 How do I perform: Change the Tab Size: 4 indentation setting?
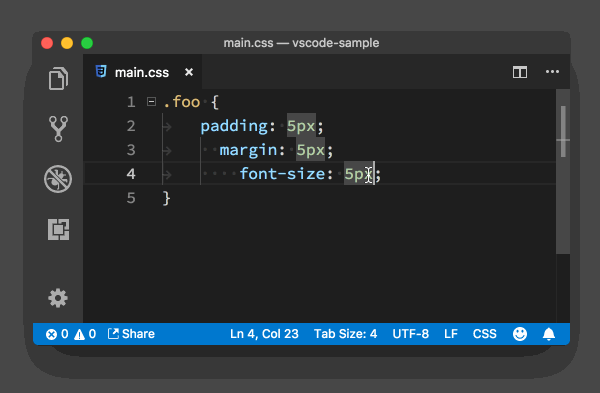coord(345,334)
